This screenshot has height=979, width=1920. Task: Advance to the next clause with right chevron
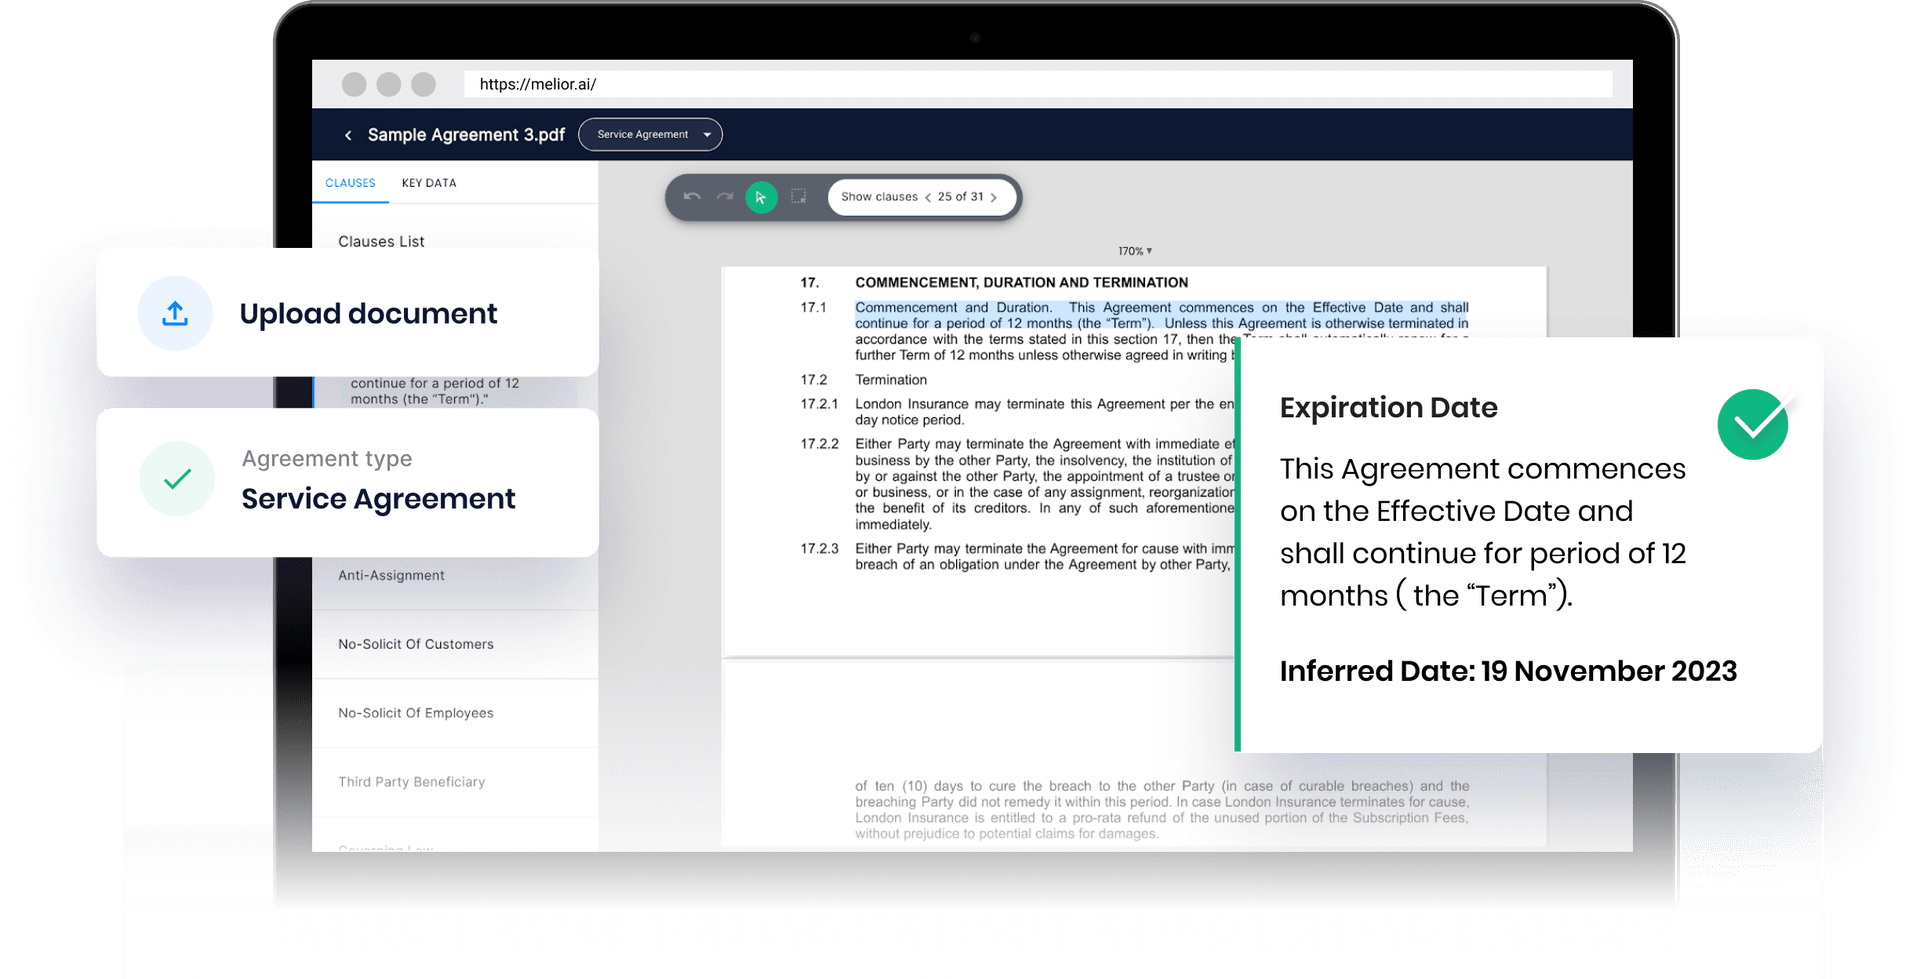[993, 198]
